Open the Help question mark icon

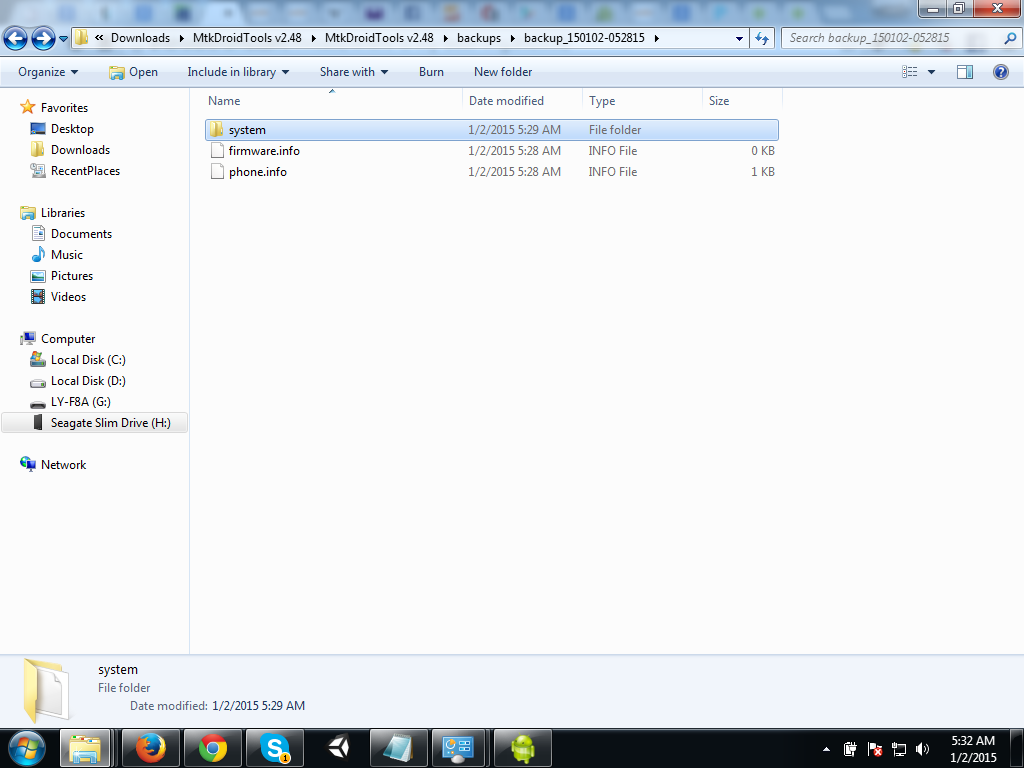click(1000, 72)
